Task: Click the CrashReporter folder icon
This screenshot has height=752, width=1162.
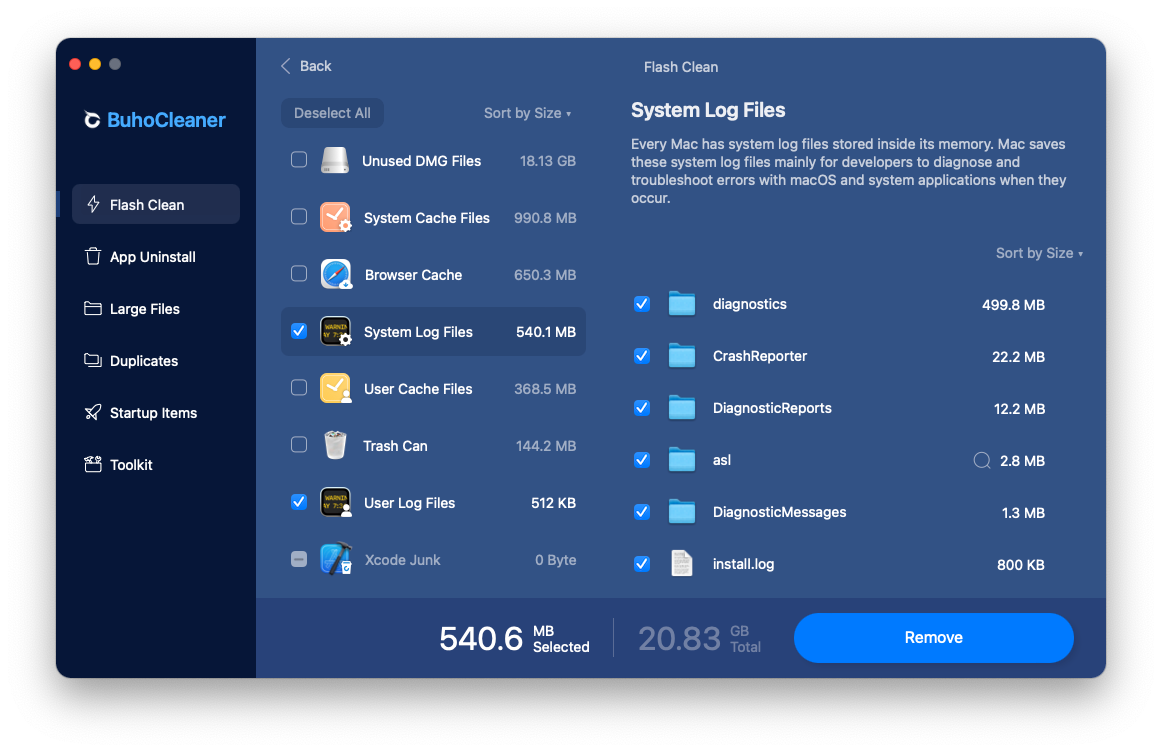Action: pos(682,356)
